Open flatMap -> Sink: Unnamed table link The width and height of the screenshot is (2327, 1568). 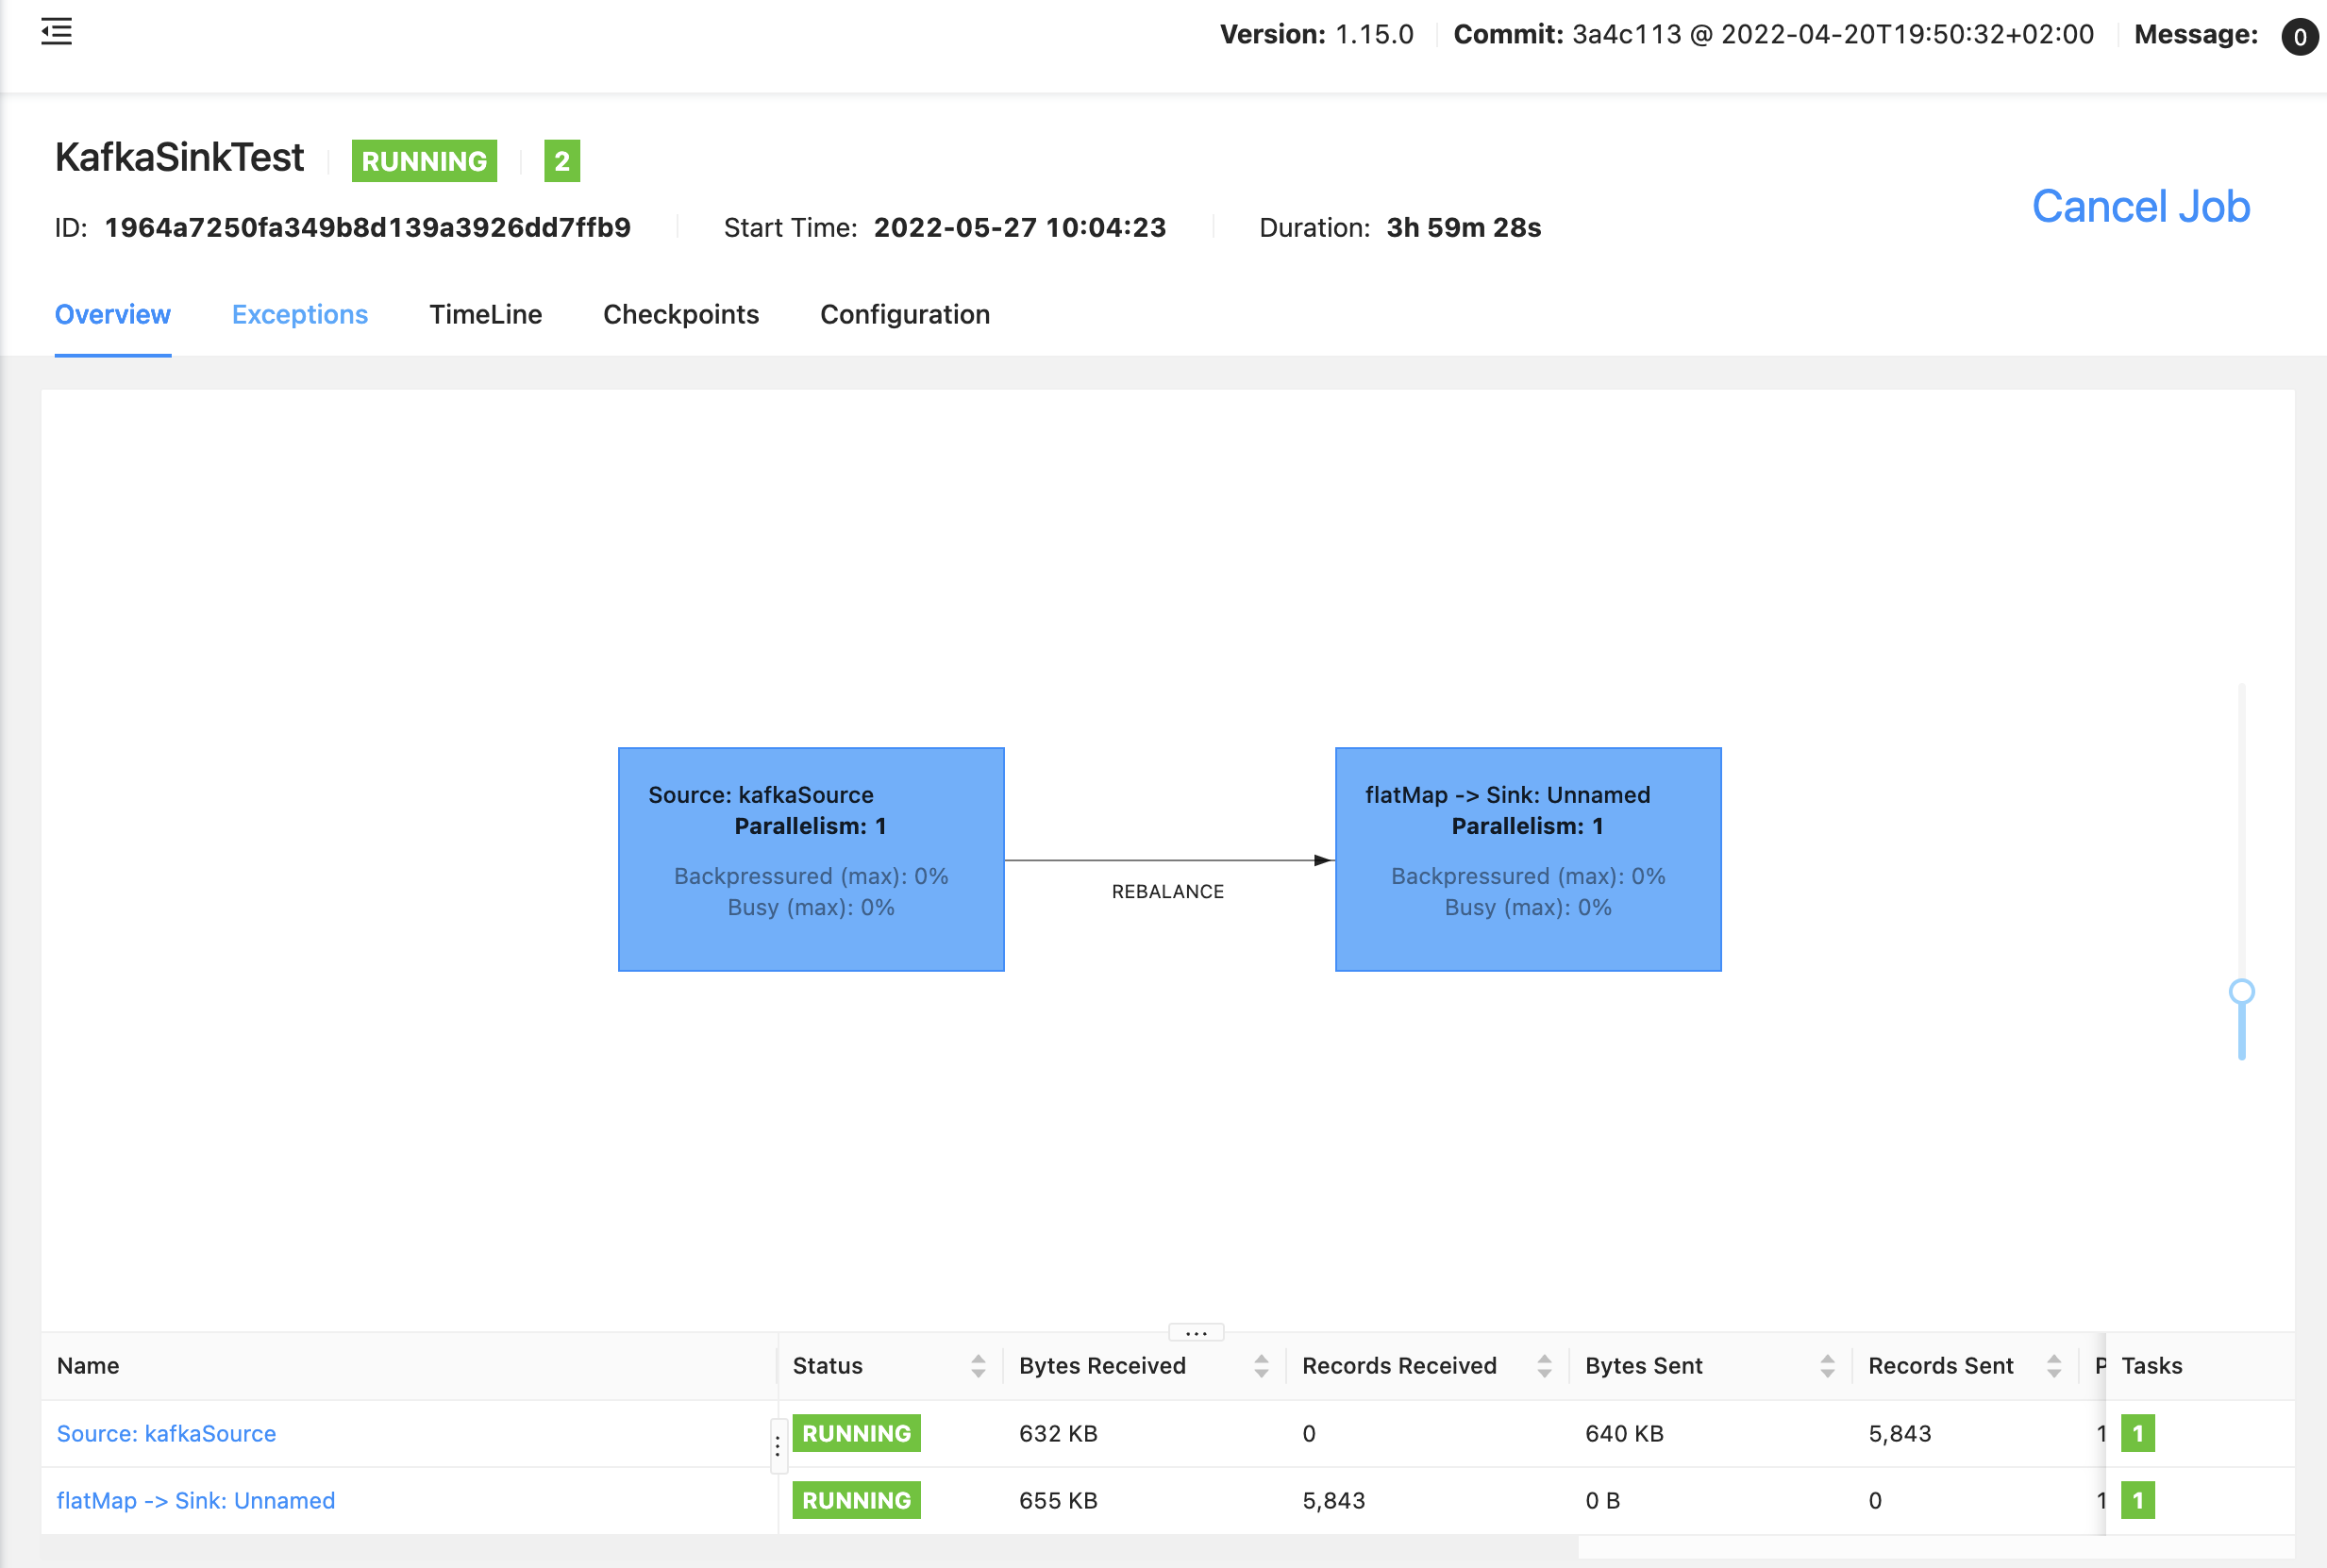195,1500
